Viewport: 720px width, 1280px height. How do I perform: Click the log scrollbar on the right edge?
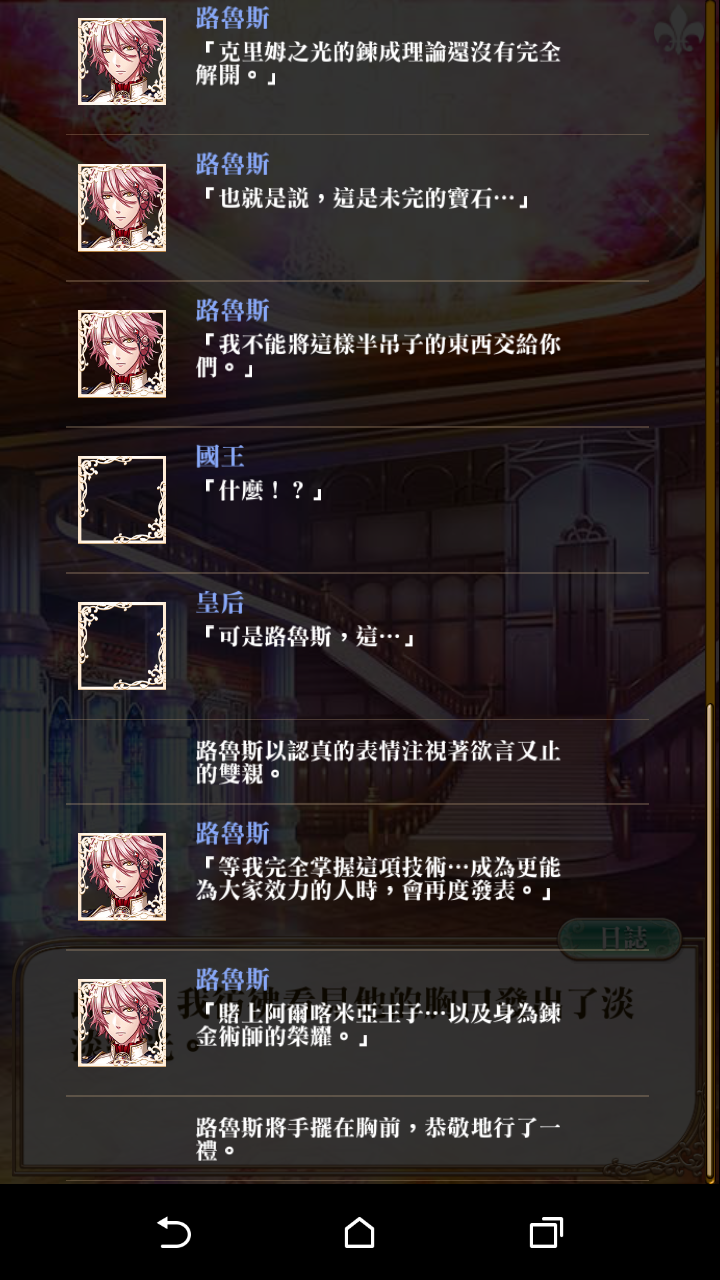711,942
